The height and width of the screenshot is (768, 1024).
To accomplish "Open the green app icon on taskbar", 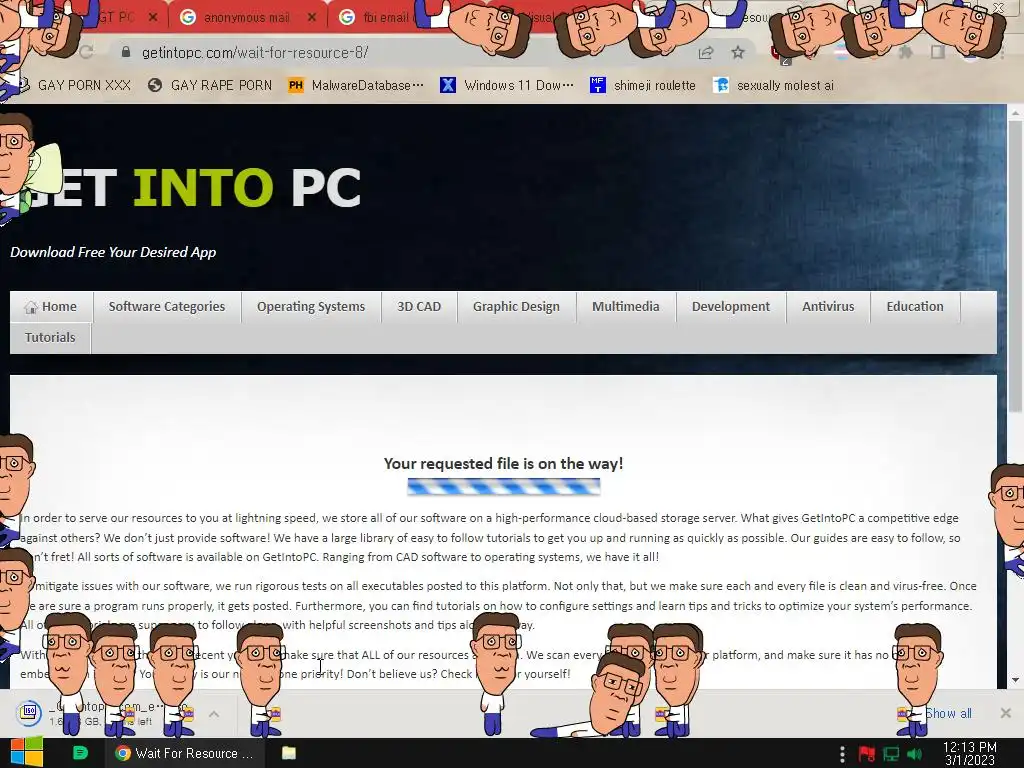I will pyautogui.click(x=80, y=753).
